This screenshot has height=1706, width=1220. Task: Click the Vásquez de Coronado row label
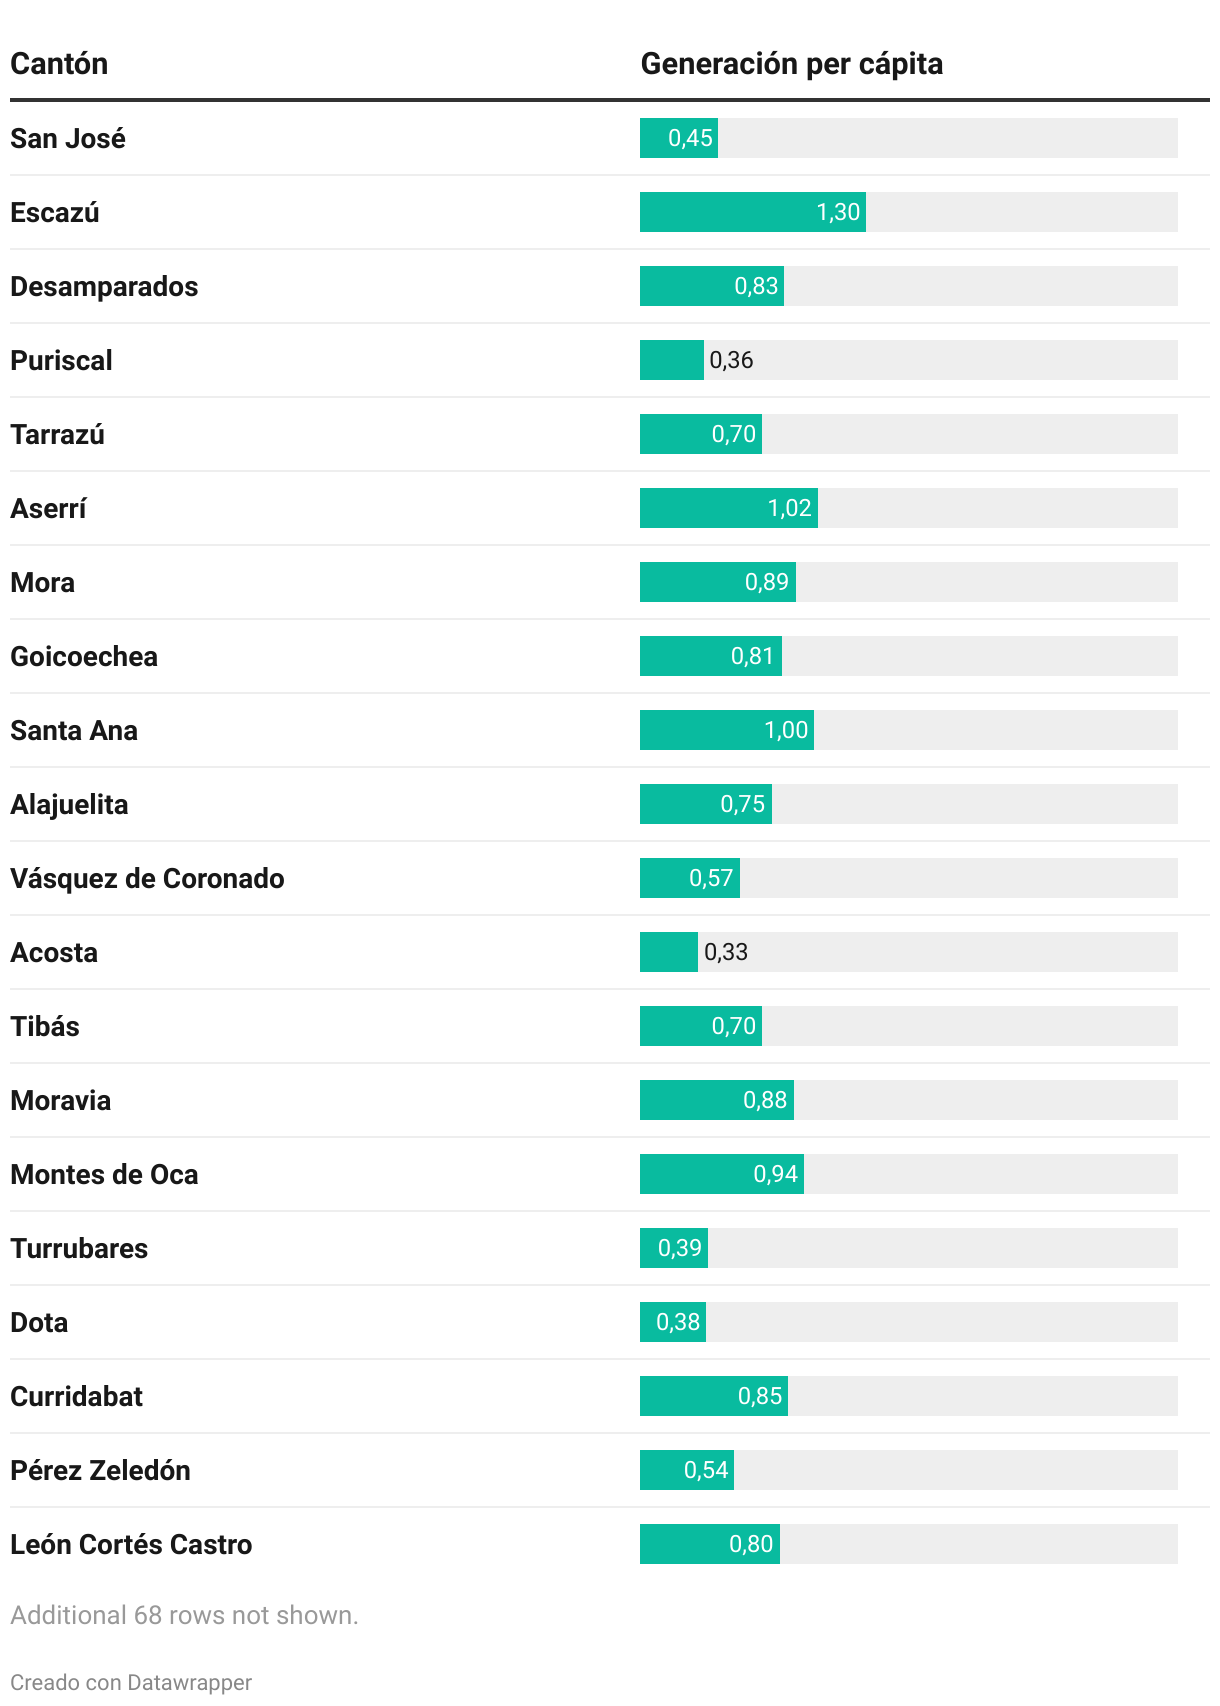(147, 878)
